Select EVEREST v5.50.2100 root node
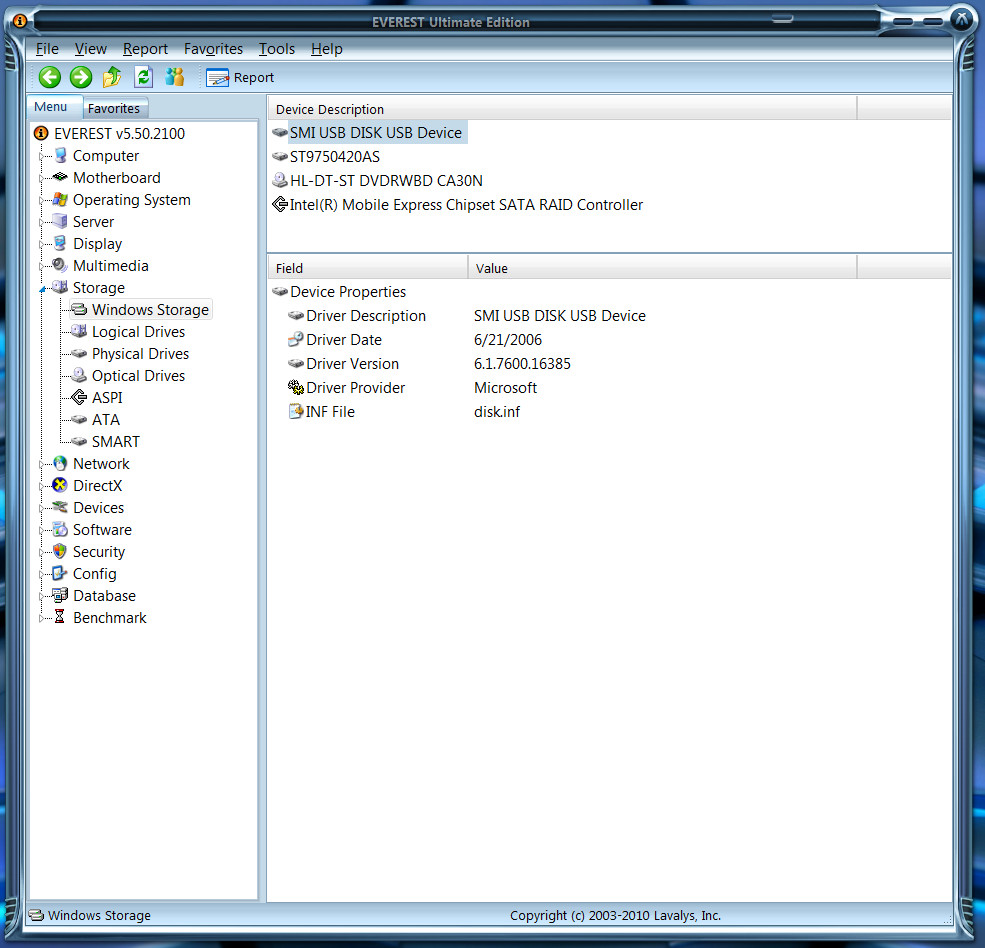Screen dimensions: 985x948 click(119, 133)
